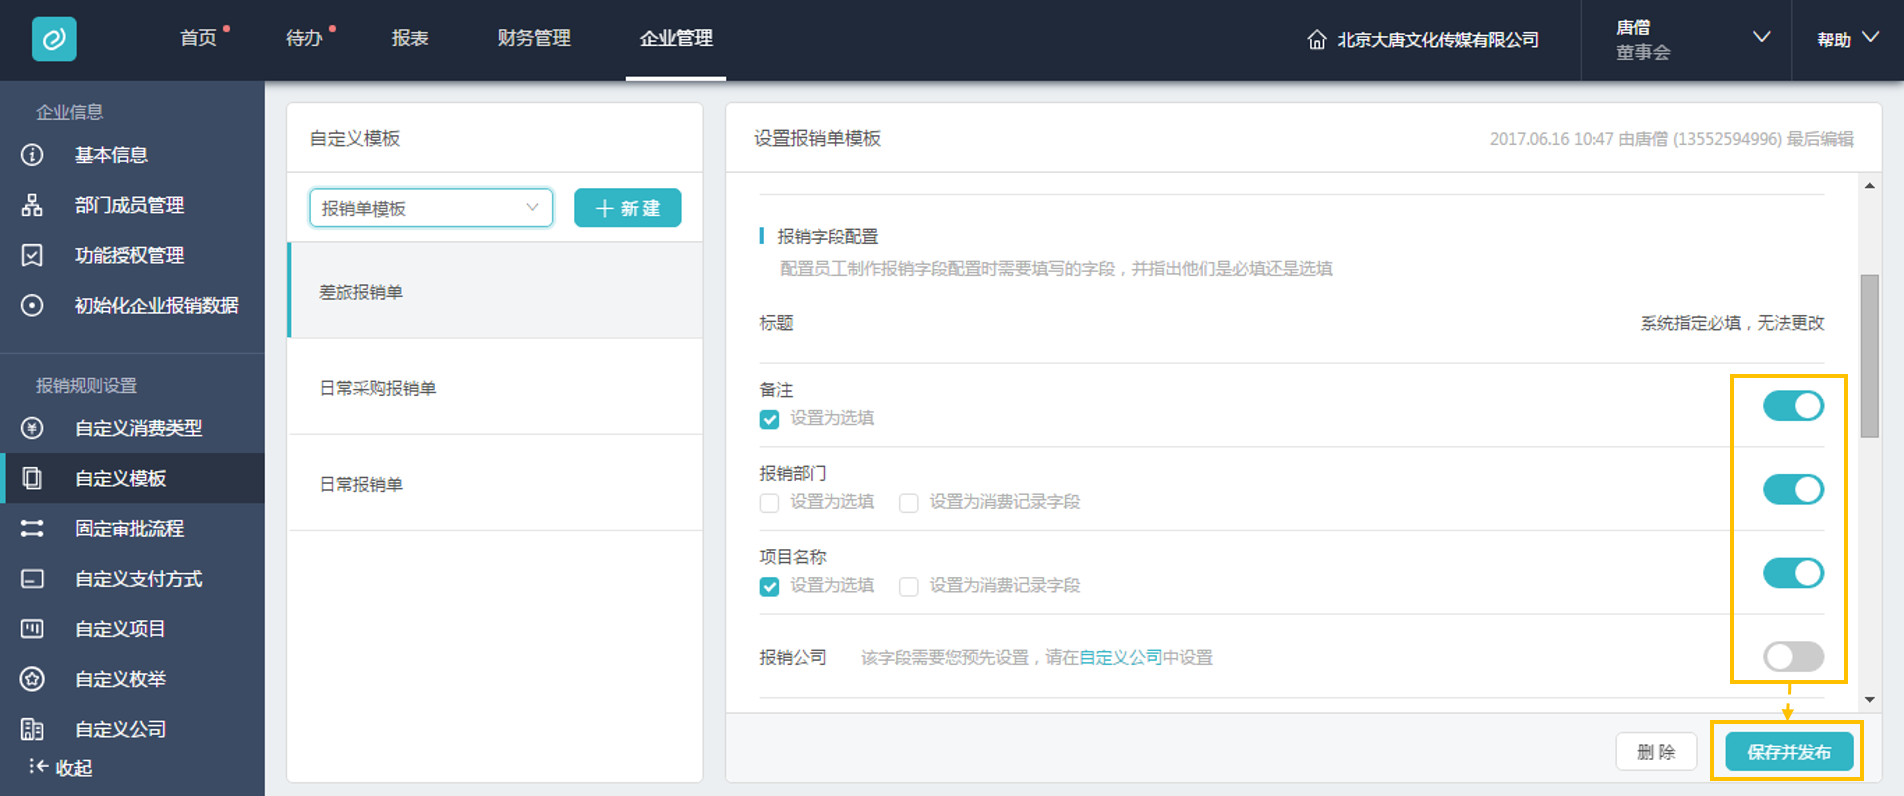Click the 删除 button
This screenshot has height=796, width=1904.
tap(1656, 752)
